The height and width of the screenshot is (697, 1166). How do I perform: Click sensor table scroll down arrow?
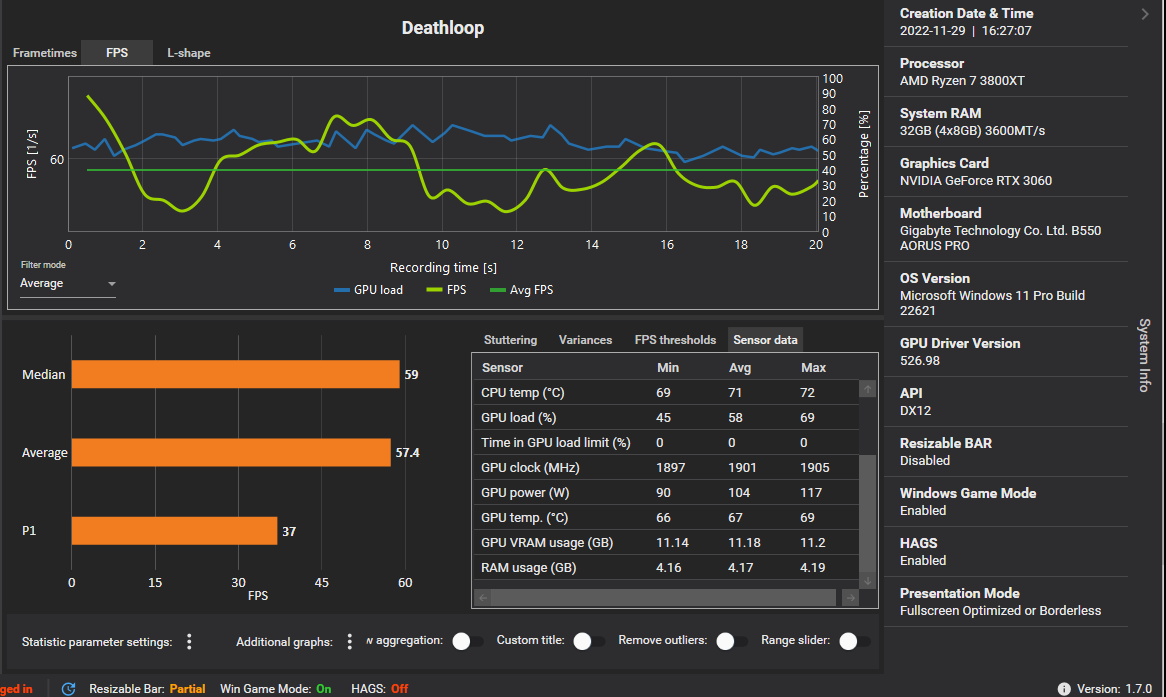(867, 581)
